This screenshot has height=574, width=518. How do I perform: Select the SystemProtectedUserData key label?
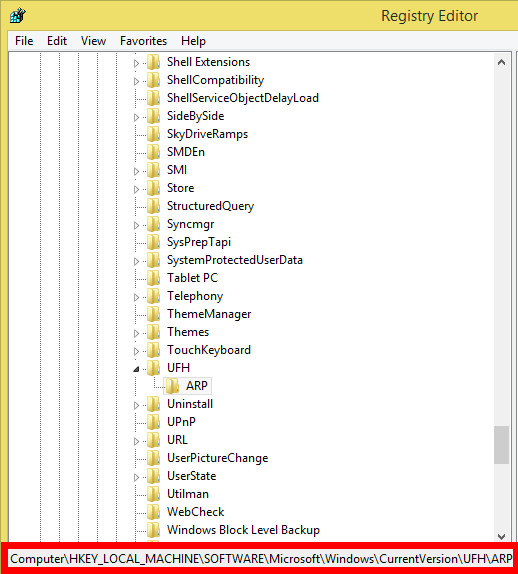235,260
